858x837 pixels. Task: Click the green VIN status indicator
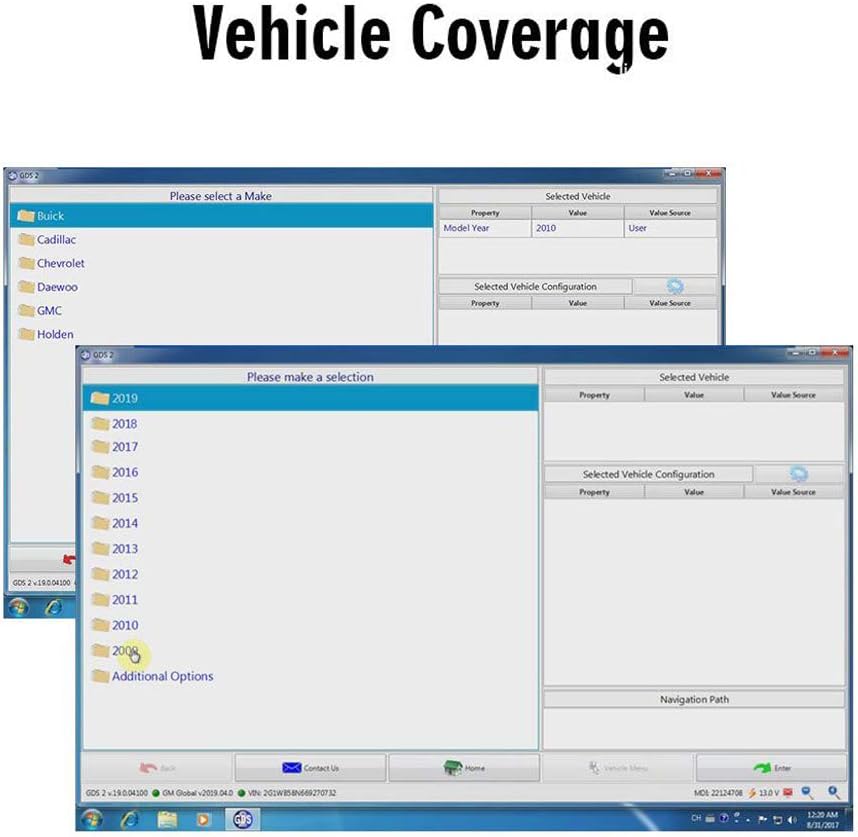pos(241,793)
